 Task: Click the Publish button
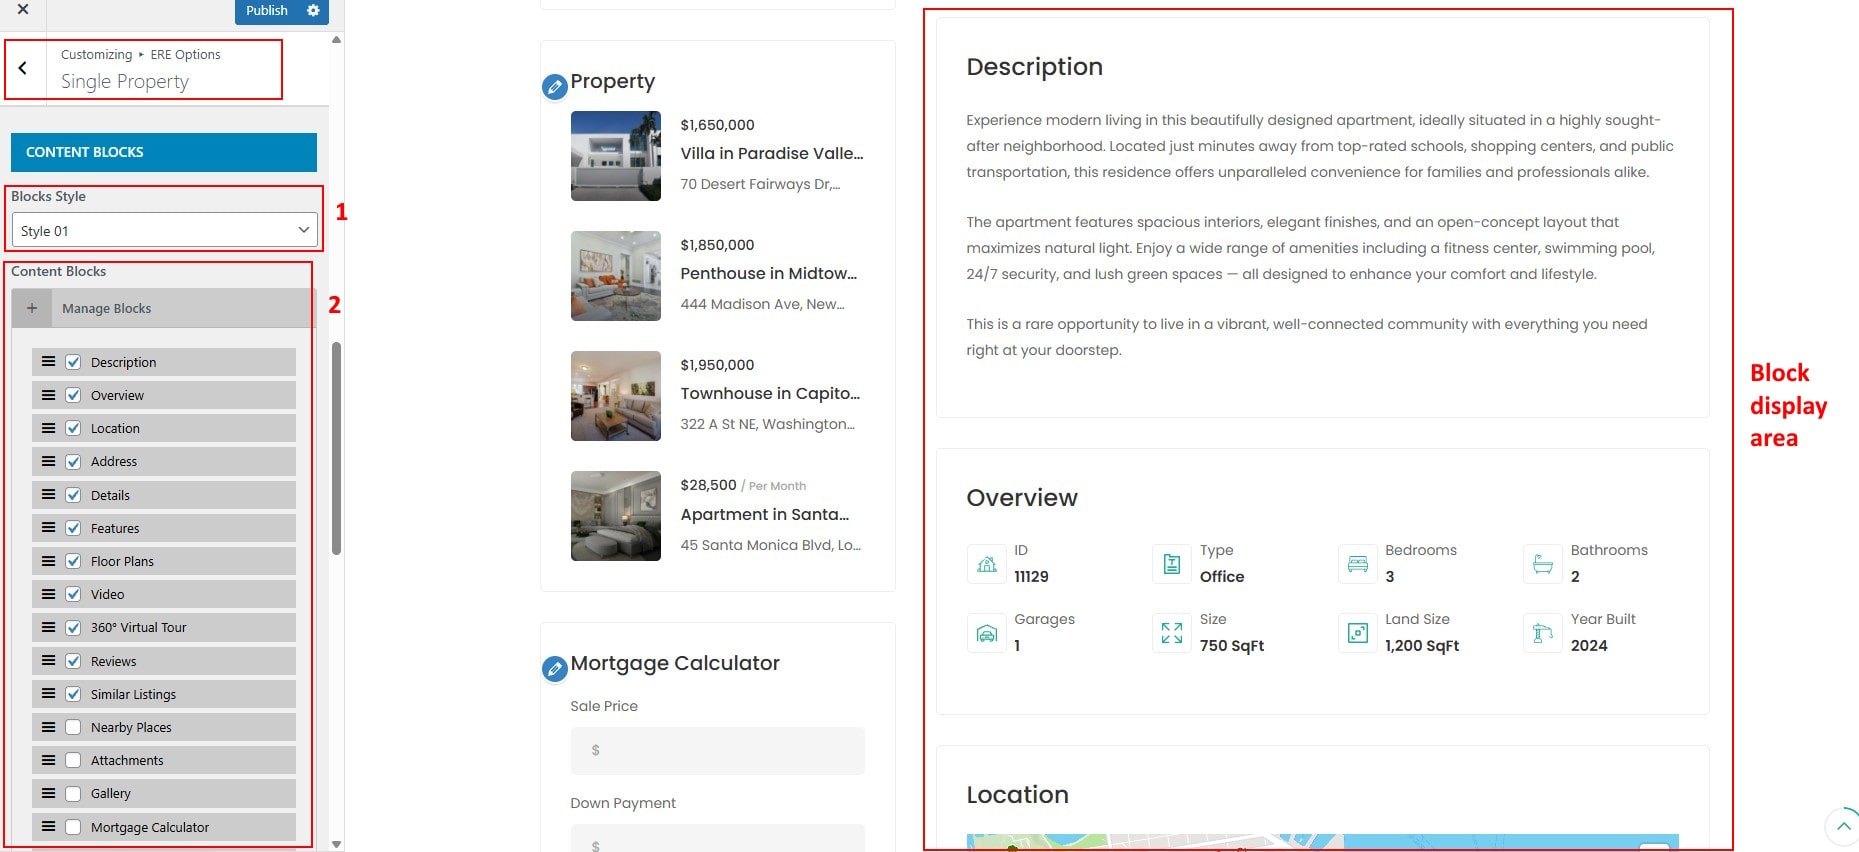coord(266,10)
